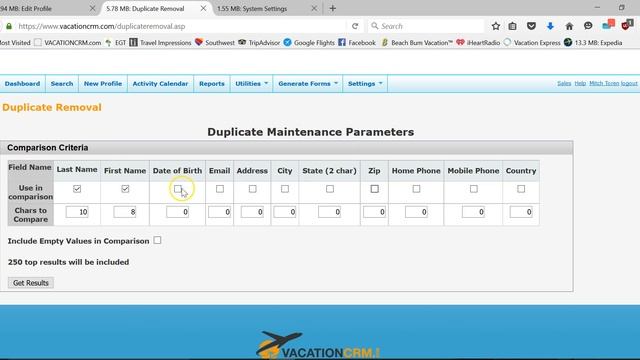Open the Activity Calendar menu item
The width and height of the screenshot is (640, 360).
(160, 84)
